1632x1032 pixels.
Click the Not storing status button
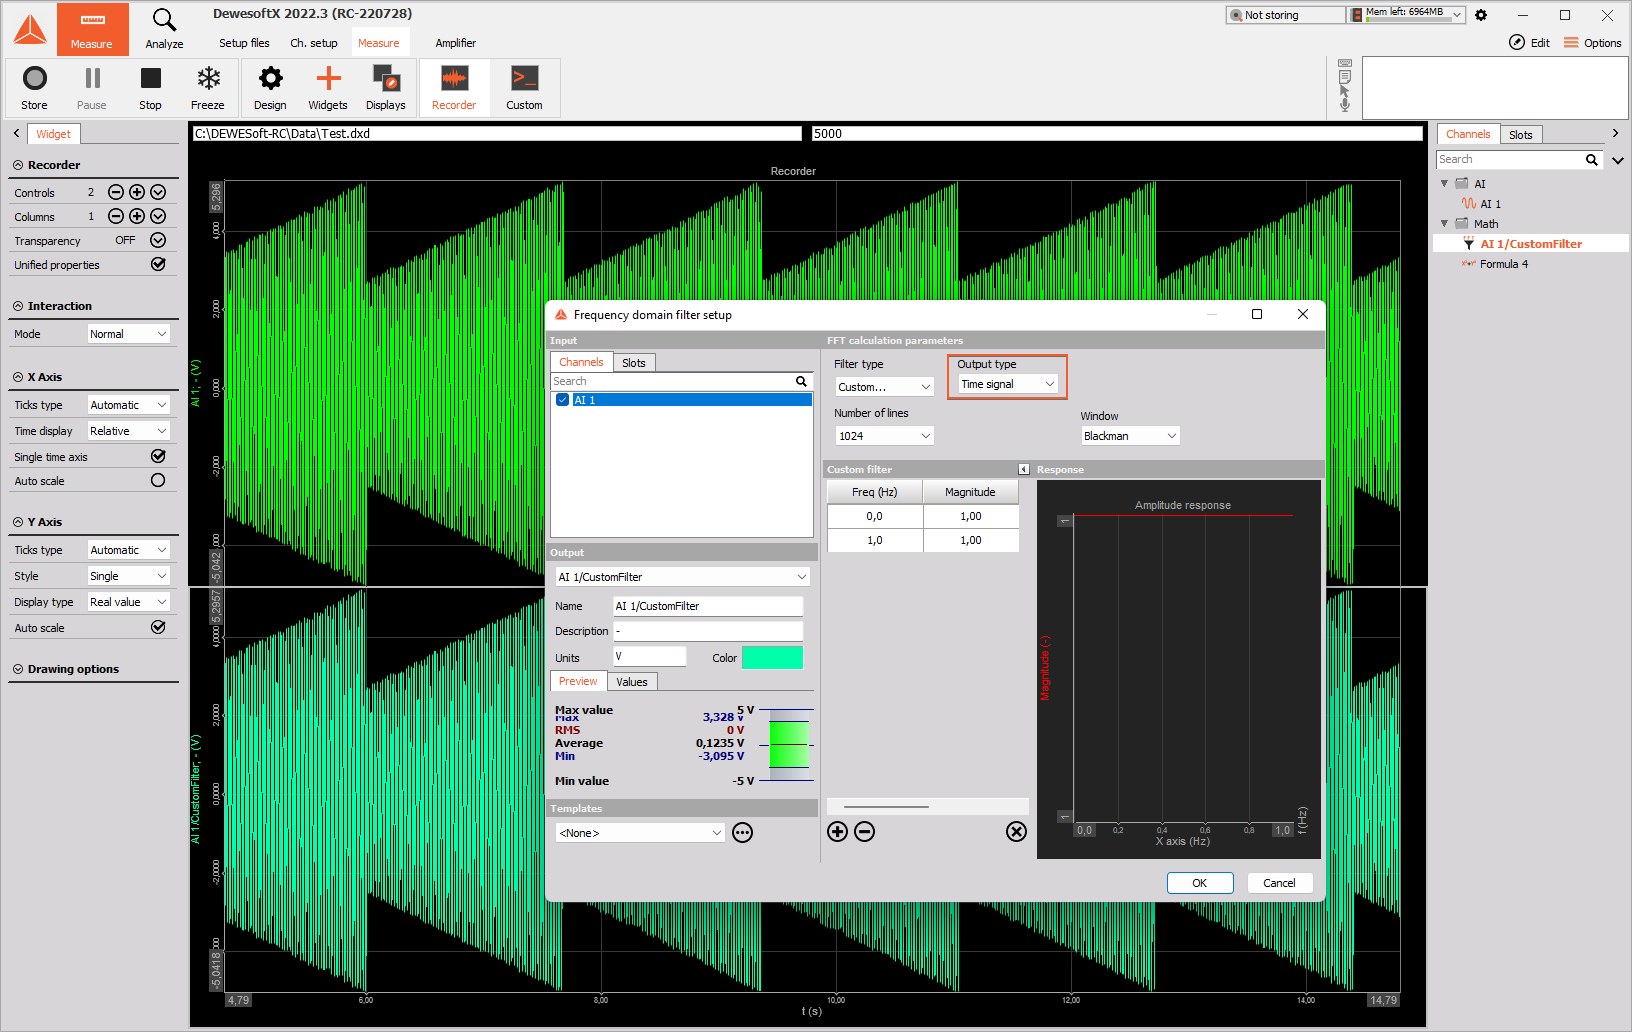(1286, 15)
